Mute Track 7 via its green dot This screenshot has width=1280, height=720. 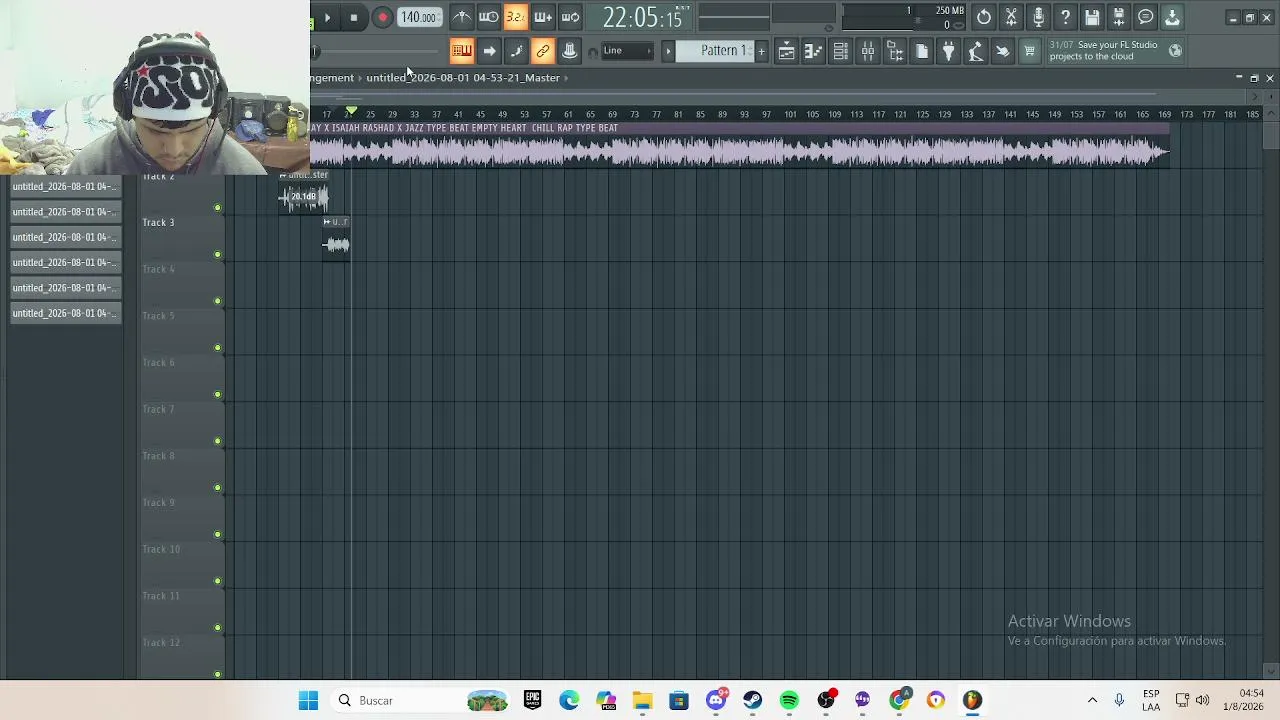coord(218,441)
